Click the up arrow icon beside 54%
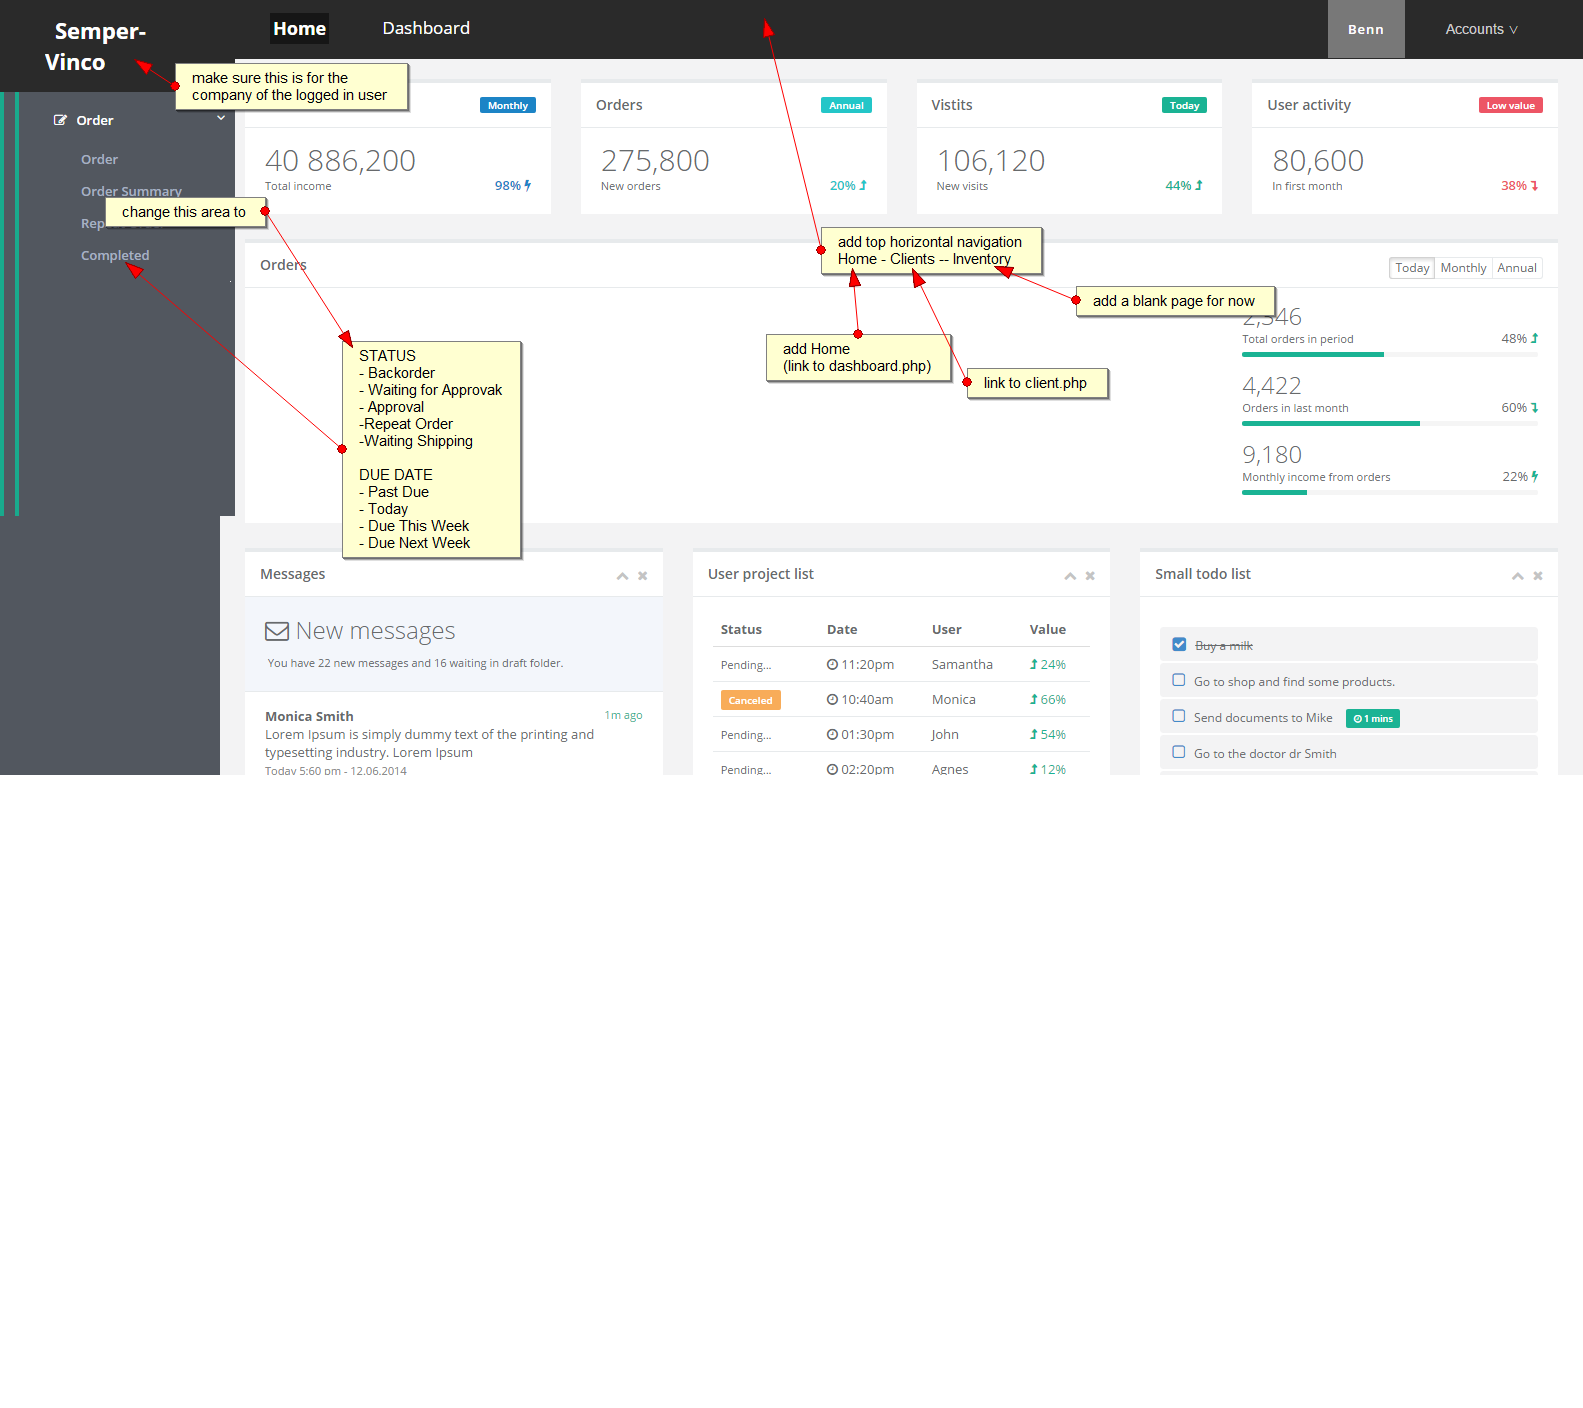This screenshot has width=1583, height=1408. (x=1034, y=734)
